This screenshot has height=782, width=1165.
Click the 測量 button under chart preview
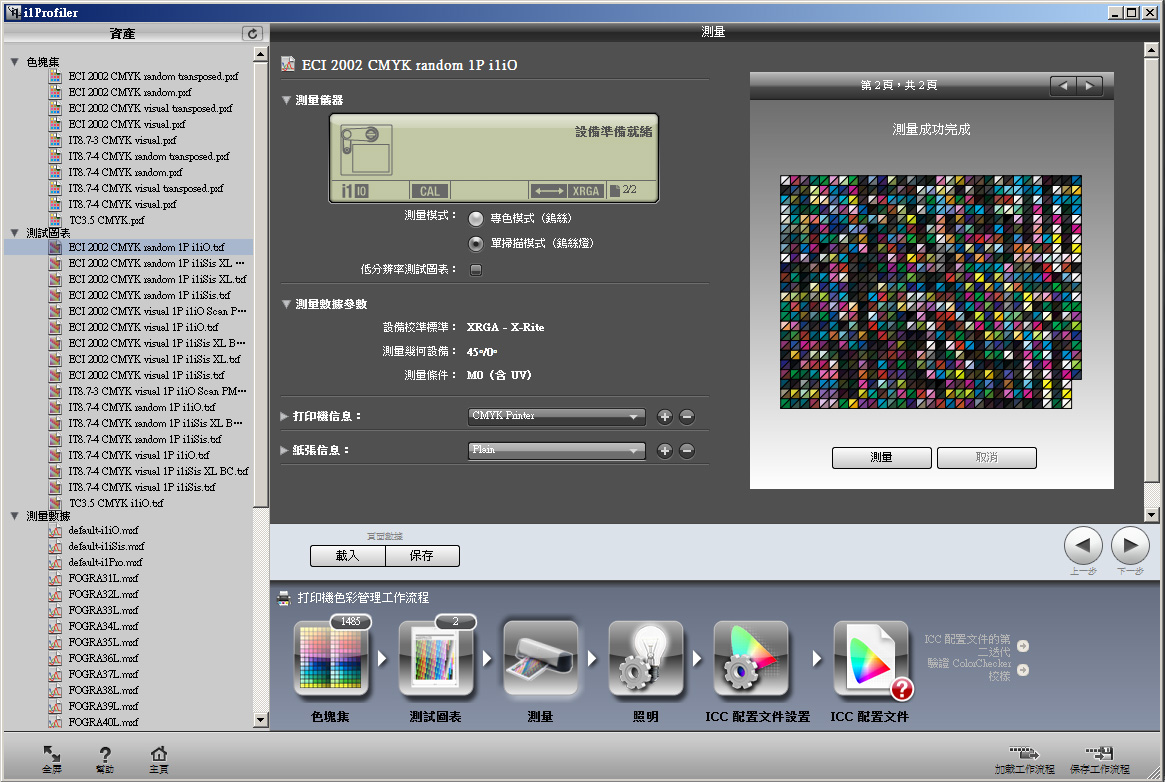(881, 457)
